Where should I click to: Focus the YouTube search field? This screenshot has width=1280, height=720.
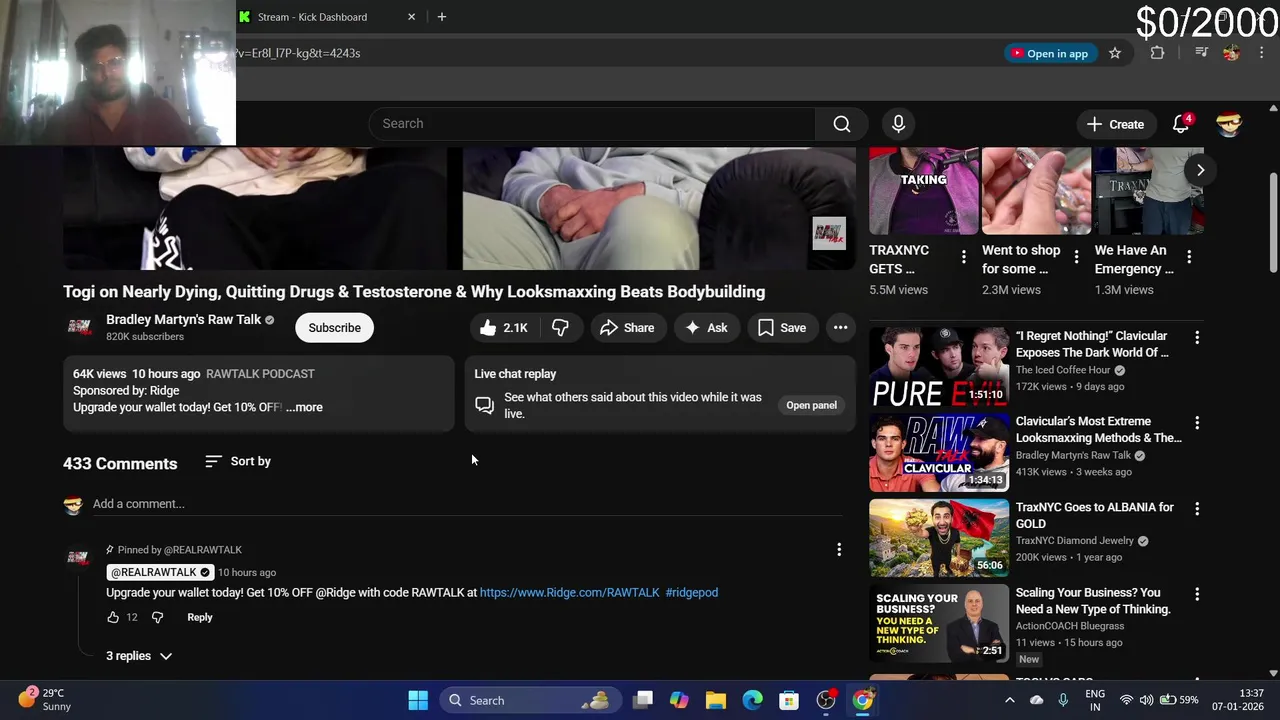(x=593, y=124)
